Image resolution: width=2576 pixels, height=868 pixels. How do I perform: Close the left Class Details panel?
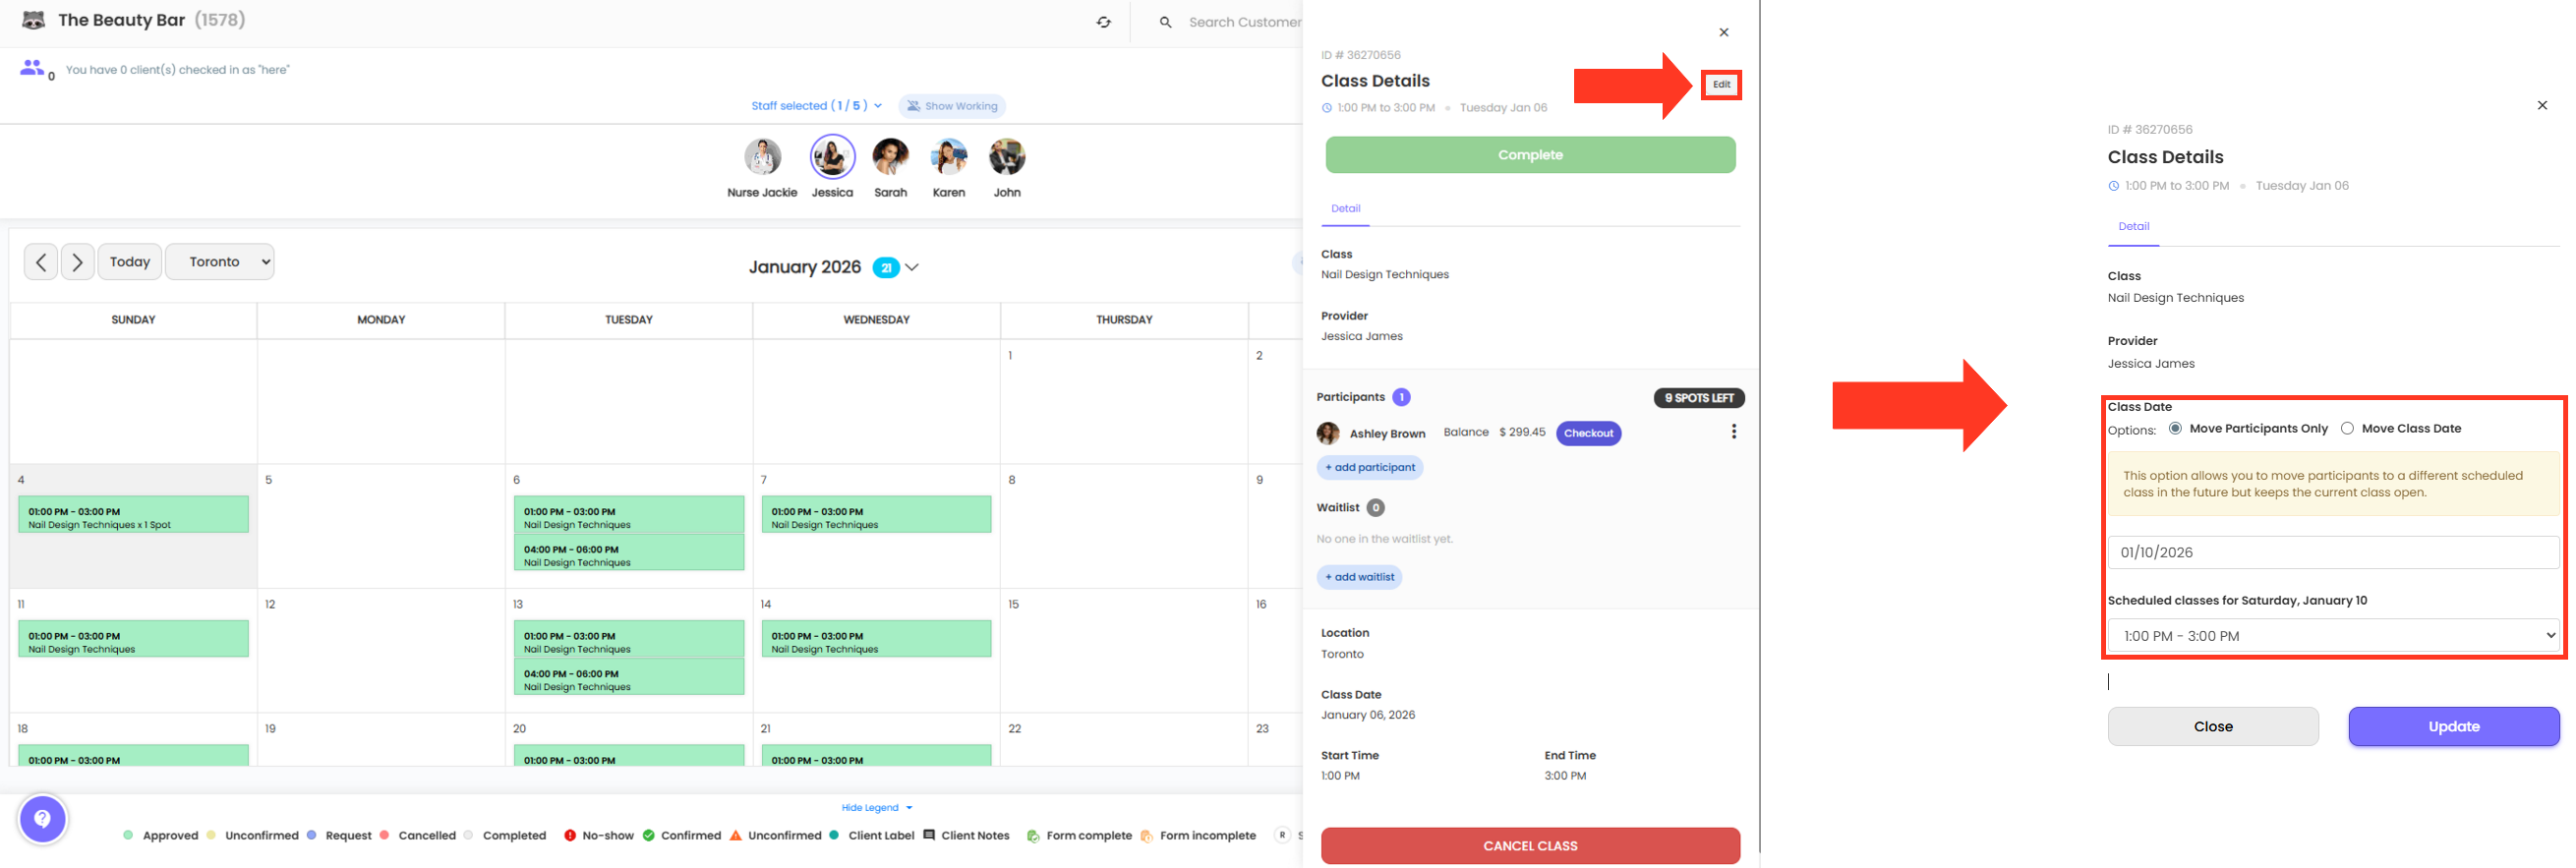click(x=1724, y=32)
